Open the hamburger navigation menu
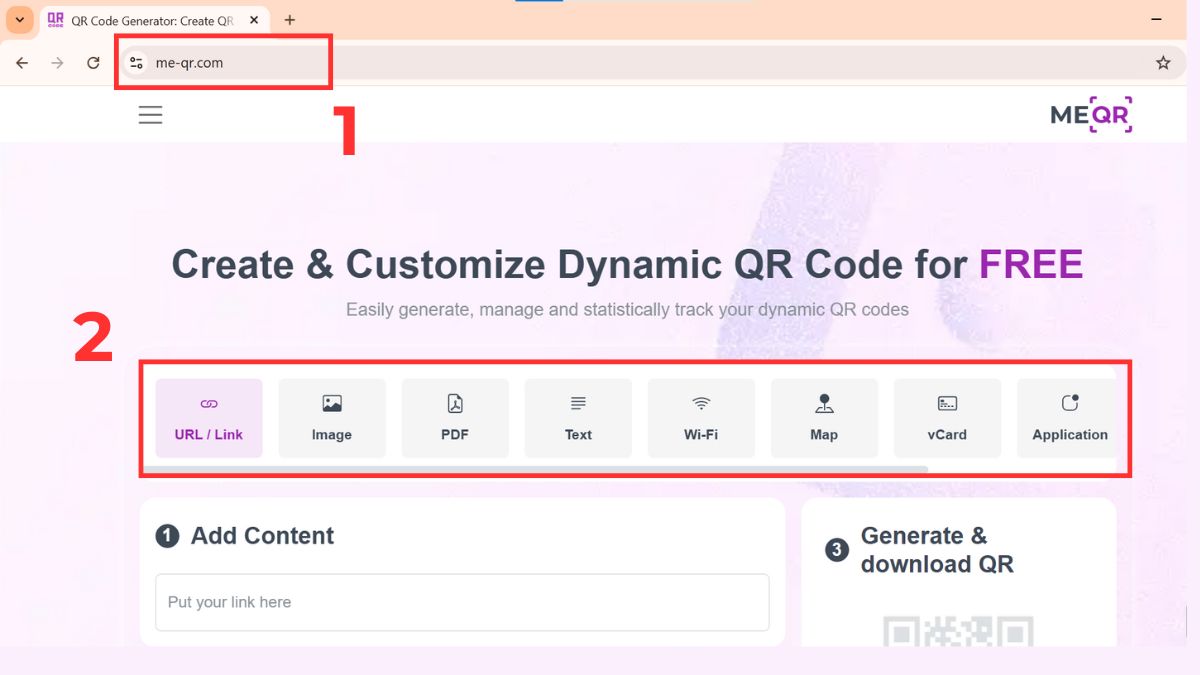This screenshot has height=675, width=1200. [x=150, y=114]
